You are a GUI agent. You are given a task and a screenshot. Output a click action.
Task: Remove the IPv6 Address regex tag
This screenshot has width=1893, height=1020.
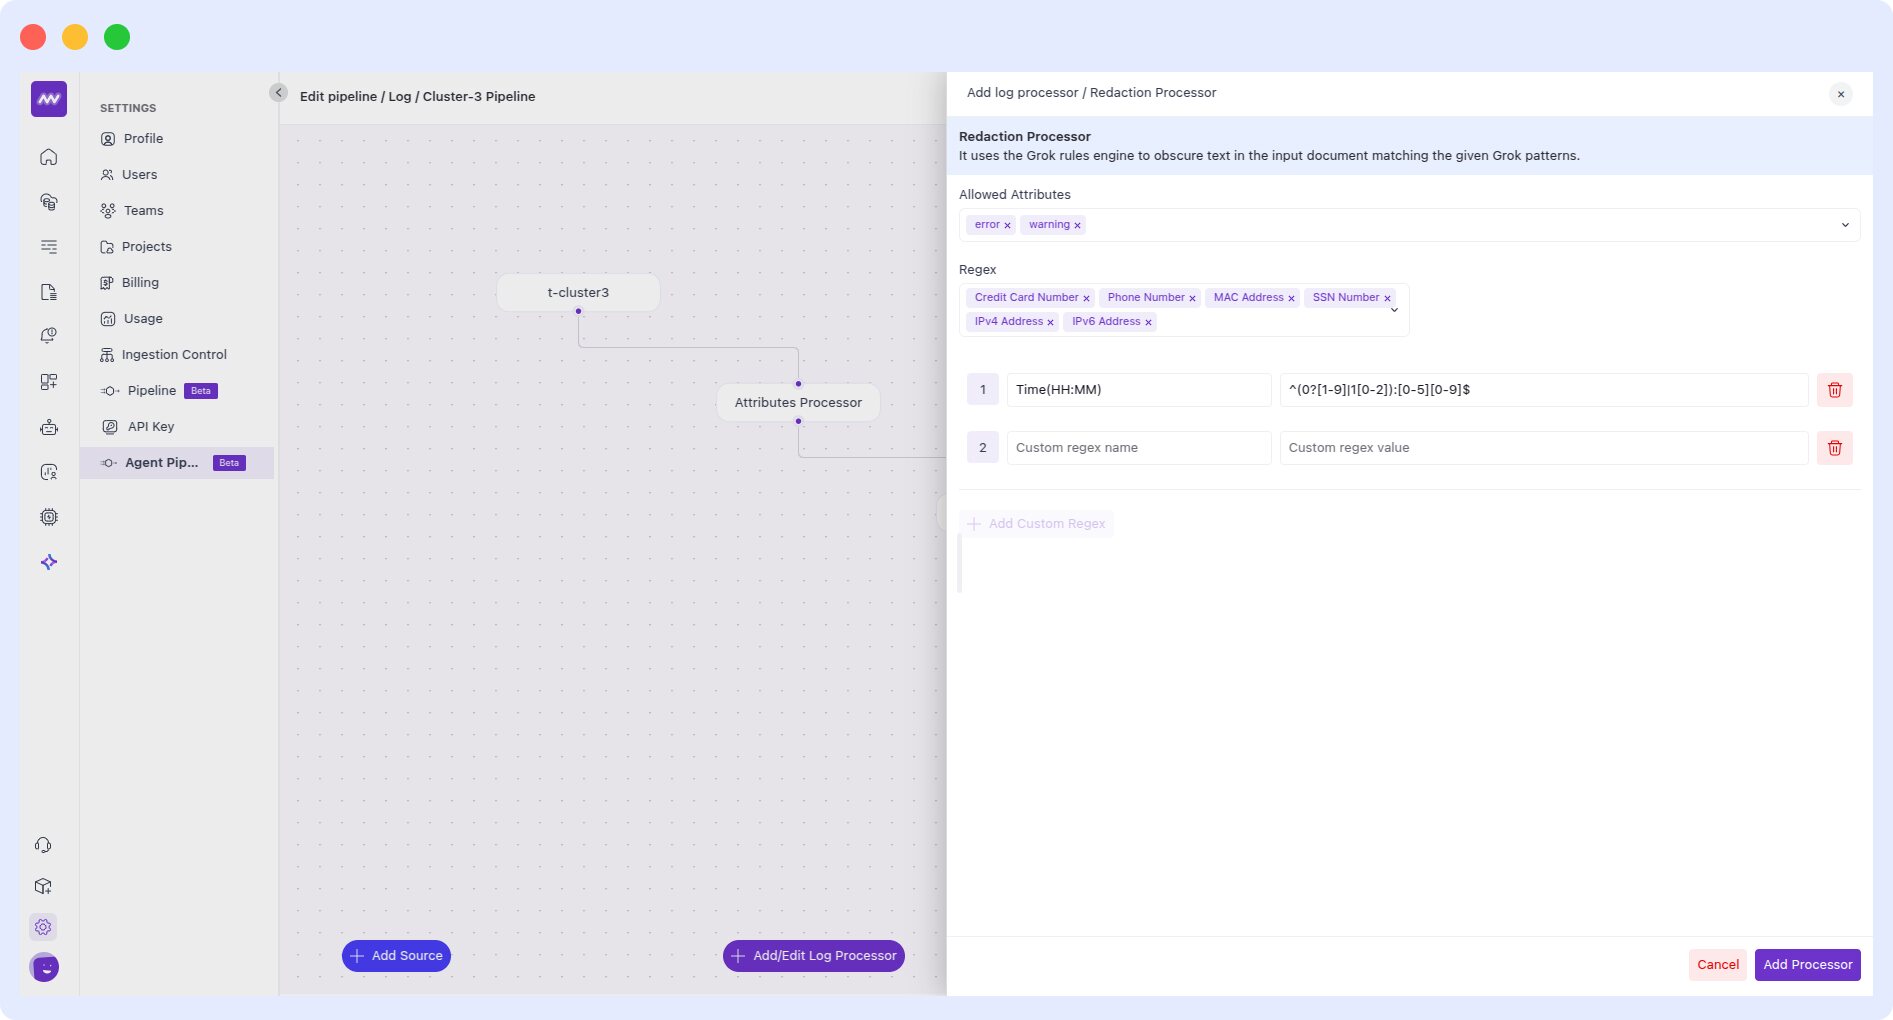pos(1148,322)
